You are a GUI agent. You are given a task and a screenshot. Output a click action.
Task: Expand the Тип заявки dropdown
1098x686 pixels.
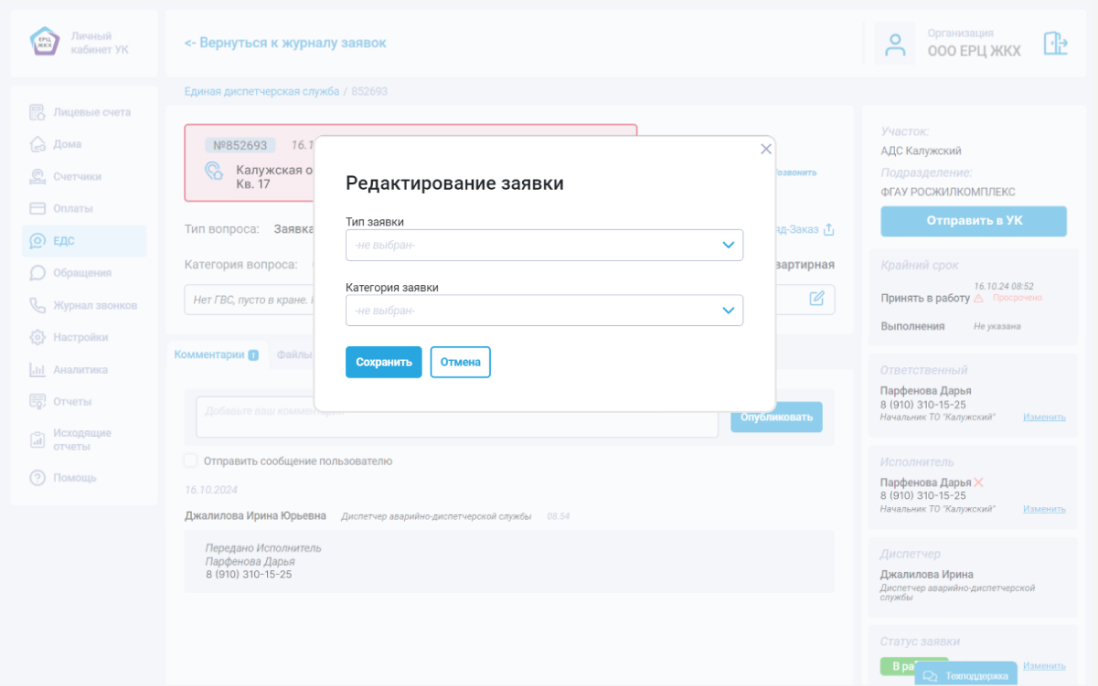(544, 245)
